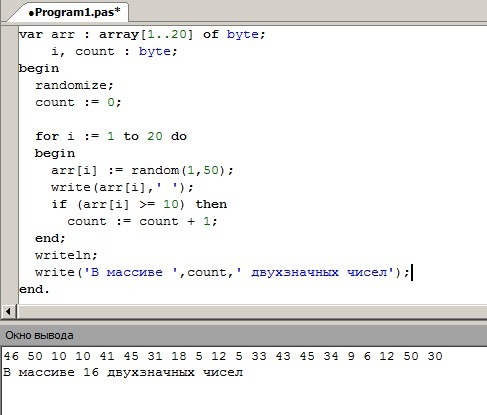Click the "count := 0;" statement
This screenshot has height=415, width=487.
click(x=78, y=102)
